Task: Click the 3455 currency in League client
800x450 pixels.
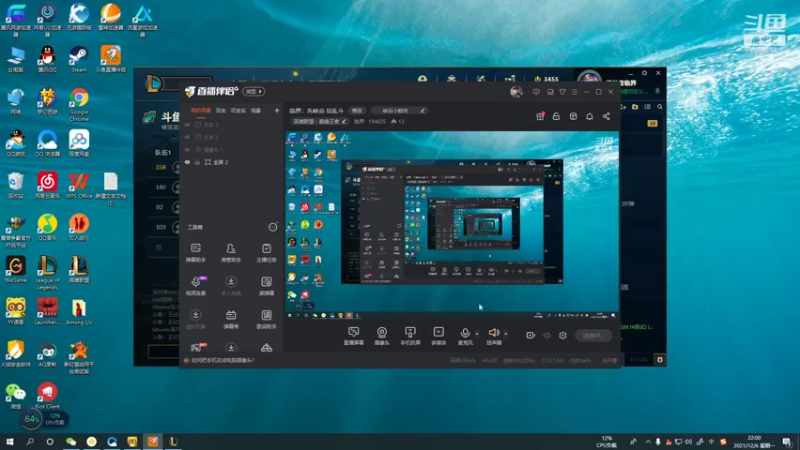Action: pyautogui.click(x=546, y=79)
